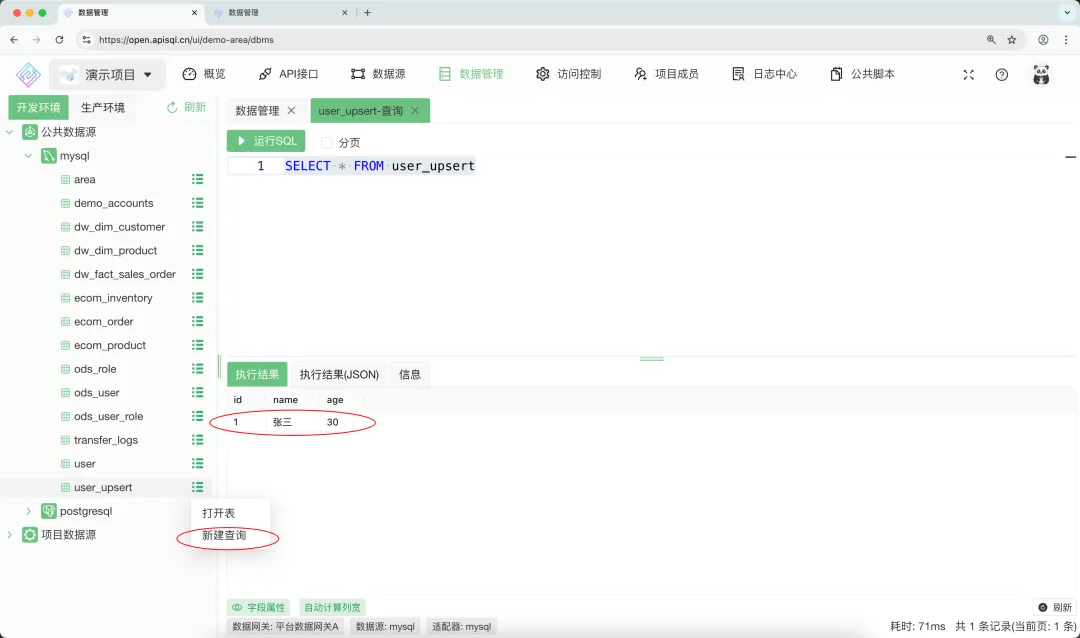Image resolution: width=1080 pixels, height=638 pixels.
Task: Open the help question mark icon
Action: 1001,74
